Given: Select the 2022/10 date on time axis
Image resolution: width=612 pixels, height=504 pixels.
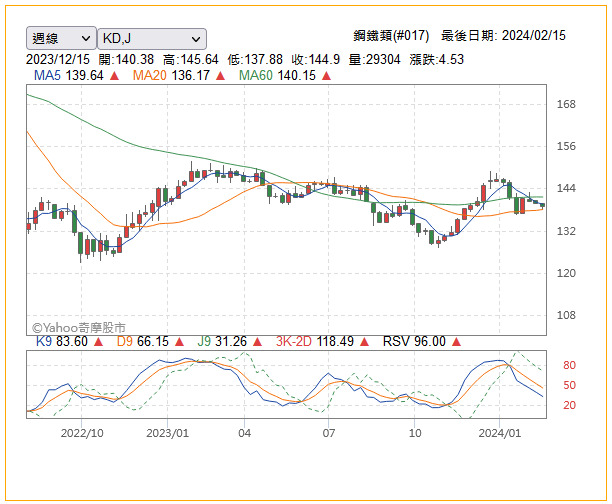Looking at the screenshot, I should 82,433.
